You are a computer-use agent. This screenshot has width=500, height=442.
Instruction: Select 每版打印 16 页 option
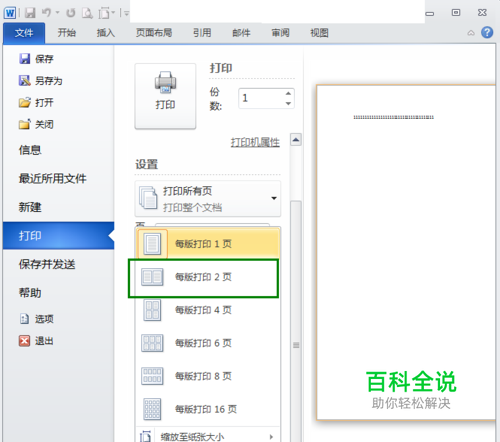click(x=208, y=409)
